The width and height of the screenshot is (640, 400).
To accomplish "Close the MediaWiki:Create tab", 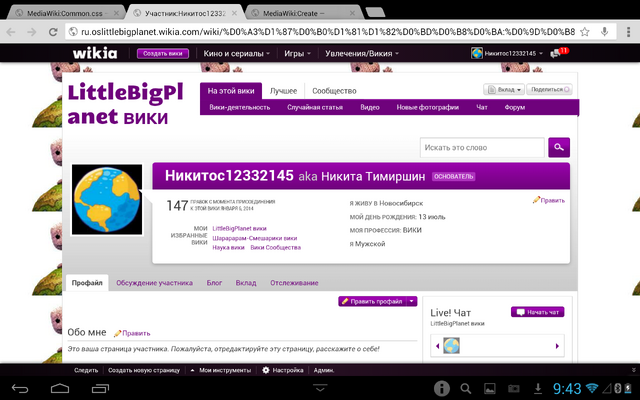I will tap(352, 13).
